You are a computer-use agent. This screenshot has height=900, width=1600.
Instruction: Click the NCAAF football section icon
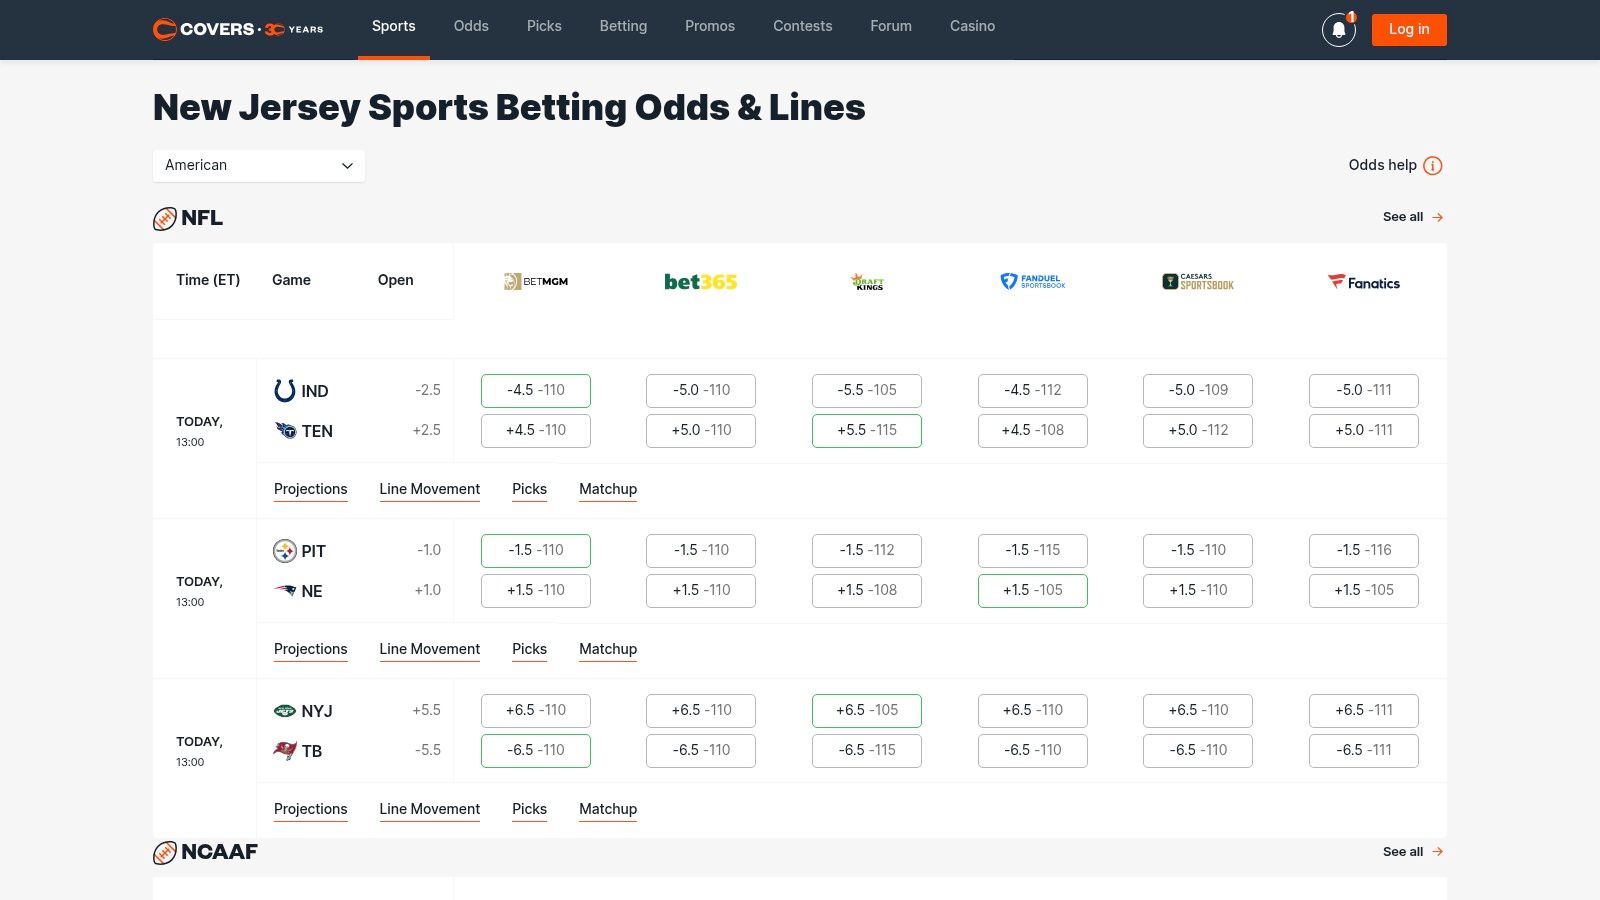(x=164, y=853)
